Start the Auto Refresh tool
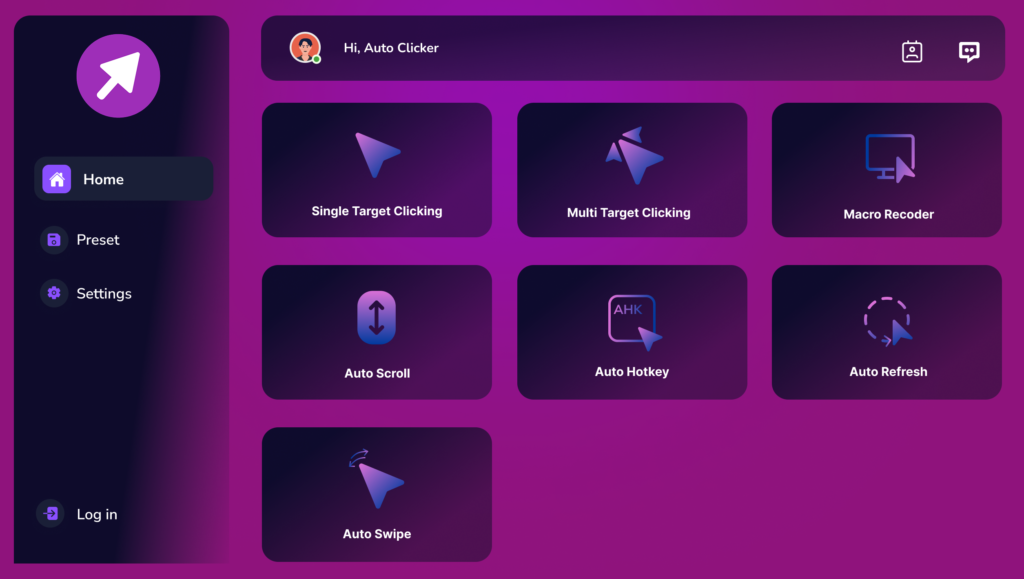Screen dimensions: 1024x579 click(886, 332)
